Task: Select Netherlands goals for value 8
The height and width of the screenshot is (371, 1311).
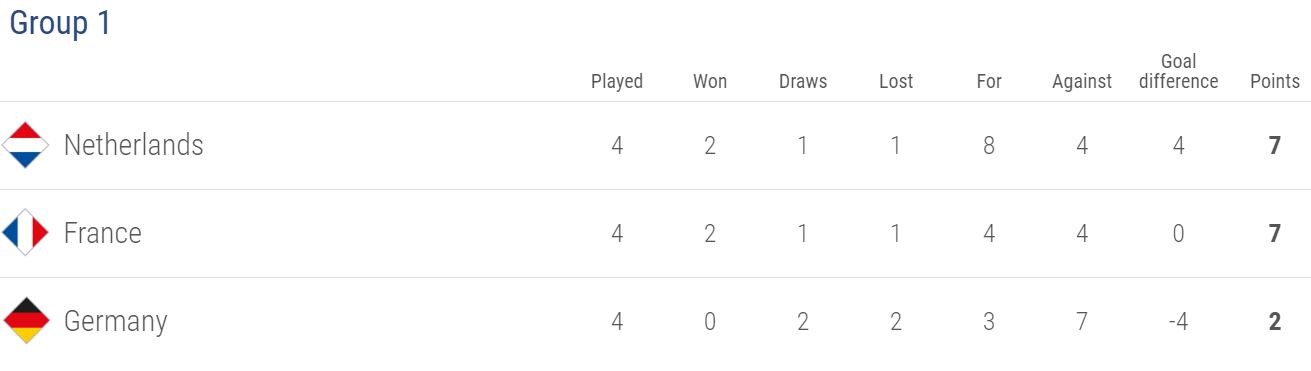Action: [989, 146]
